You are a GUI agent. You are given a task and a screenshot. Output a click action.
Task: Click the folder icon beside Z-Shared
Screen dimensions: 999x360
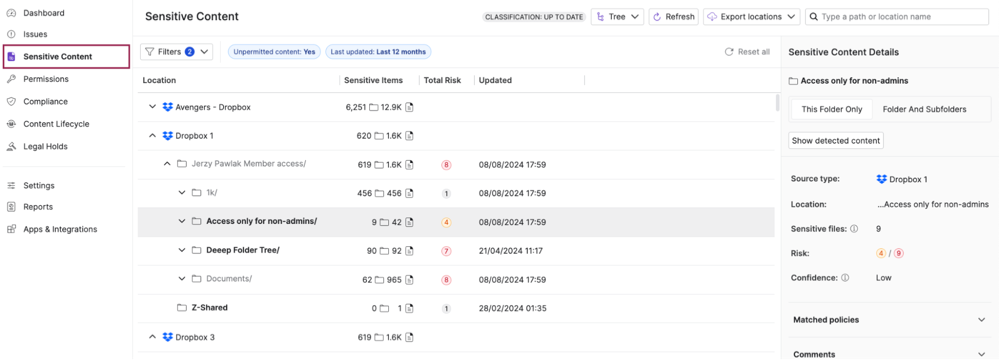182,308
